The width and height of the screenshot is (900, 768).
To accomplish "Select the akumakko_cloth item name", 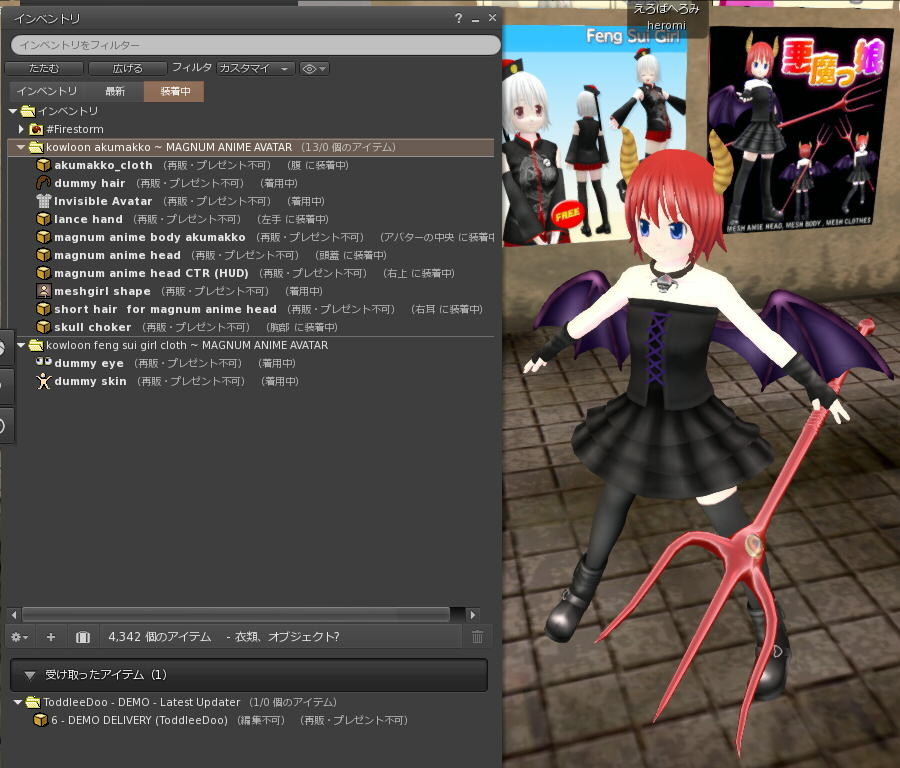I will [x=103, y=165].
